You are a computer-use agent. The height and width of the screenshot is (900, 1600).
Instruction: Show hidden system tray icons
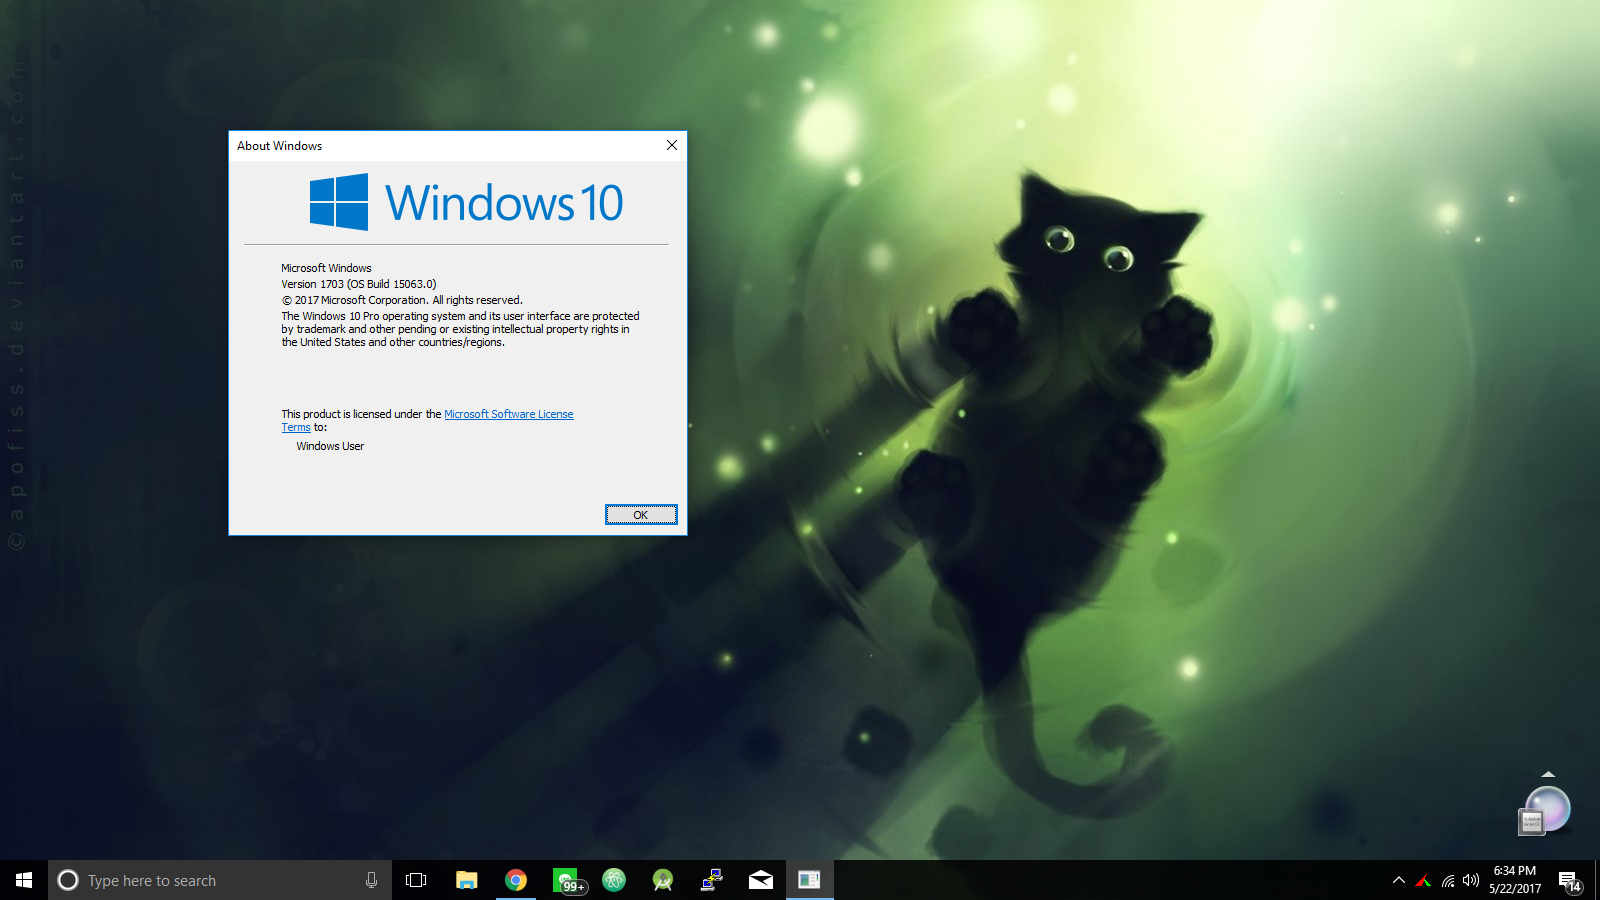click(1399, 880)
